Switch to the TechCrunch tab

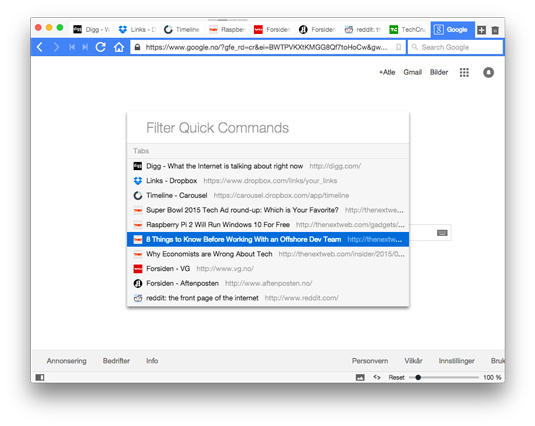pyautogui.click(x=407, y=30)
